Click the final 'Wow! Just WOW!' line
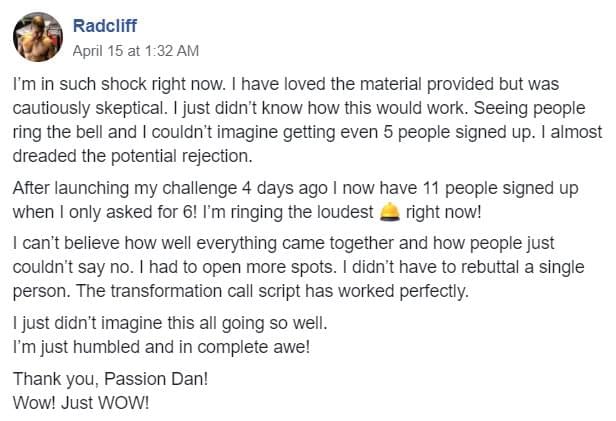Image resolution: width=616 pixels, height=421 pixels. pyautogui.click(x=81, y=403)
